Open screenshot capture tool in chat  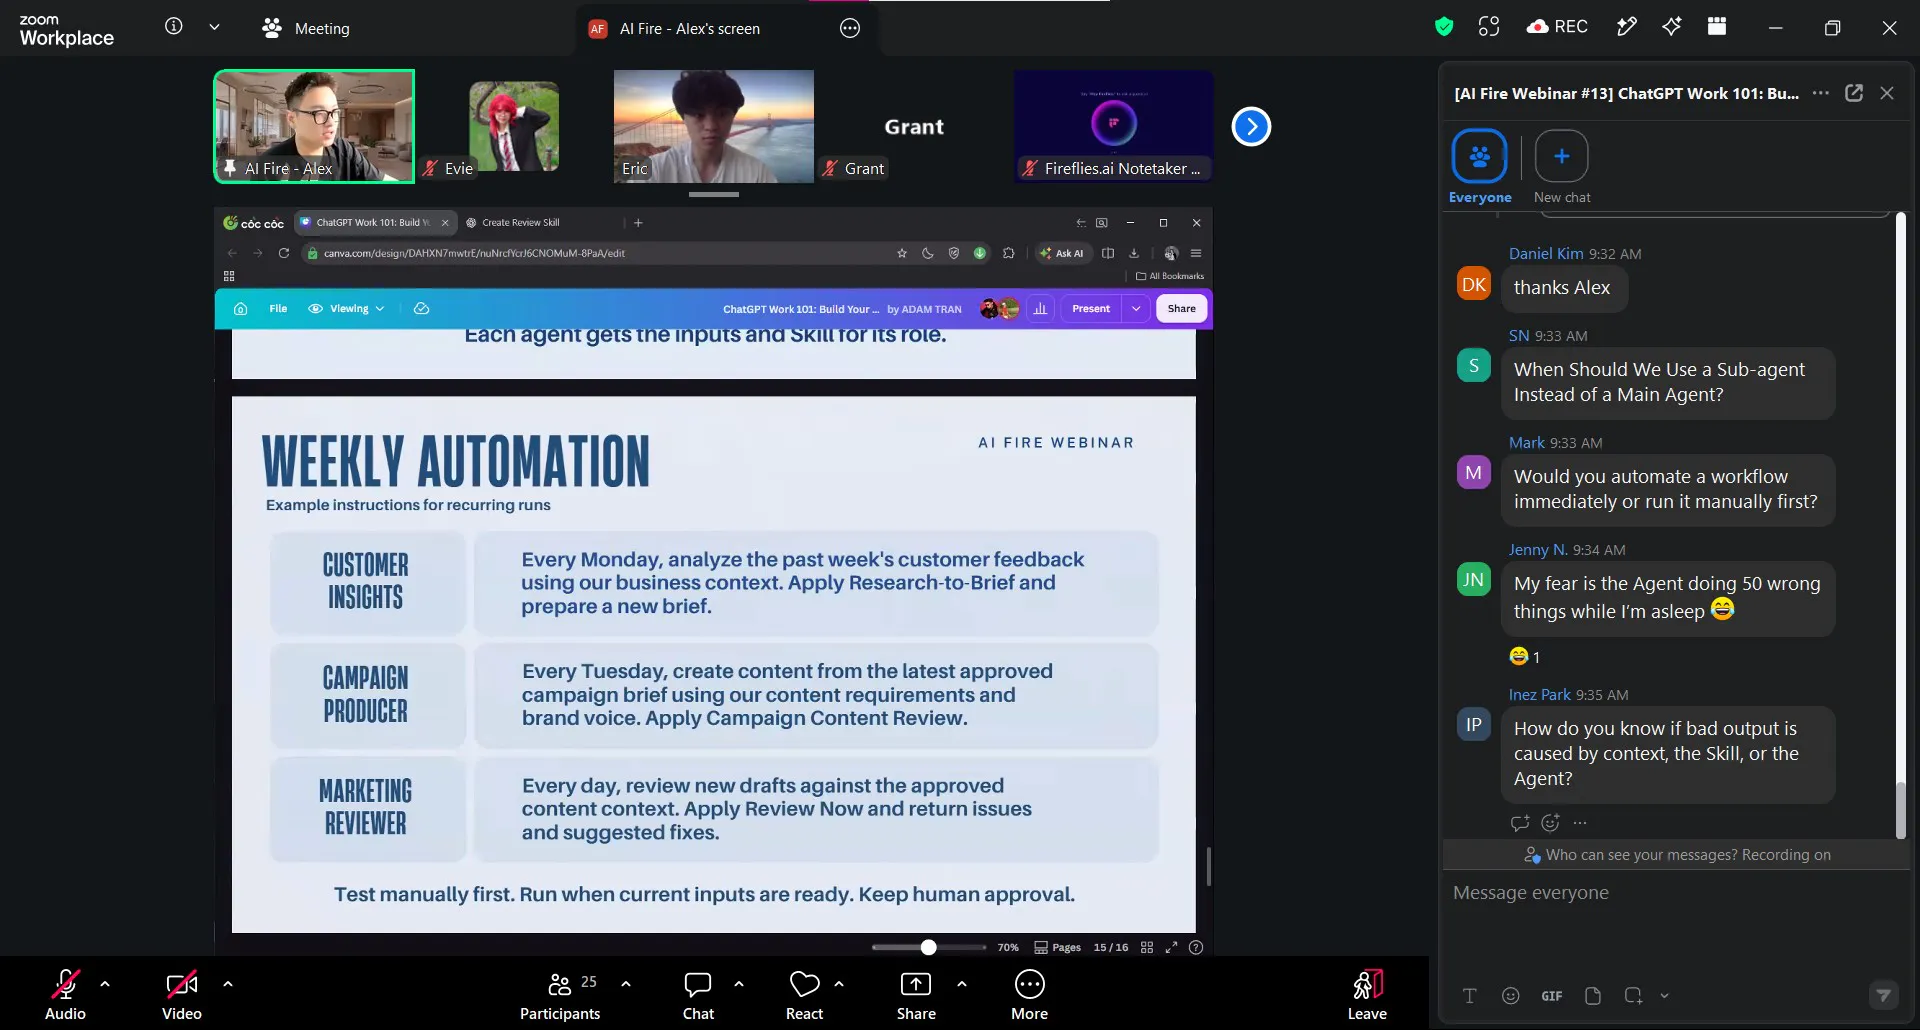click(x=1633, y=996)
